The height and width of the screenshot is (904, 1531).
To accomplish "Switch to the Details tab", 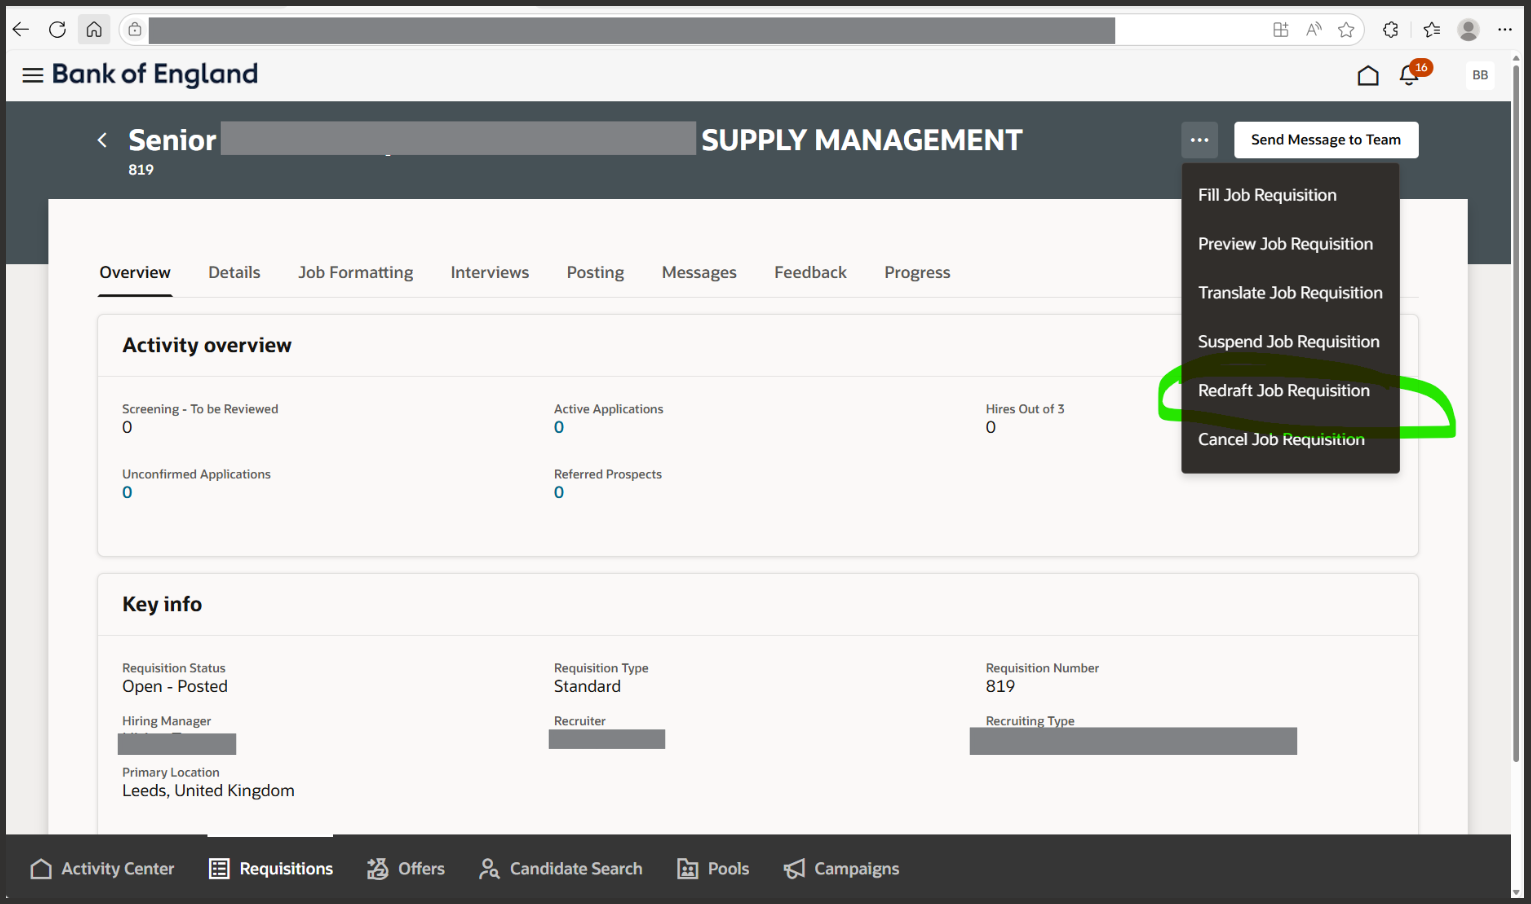I will [x=234, y=272].
